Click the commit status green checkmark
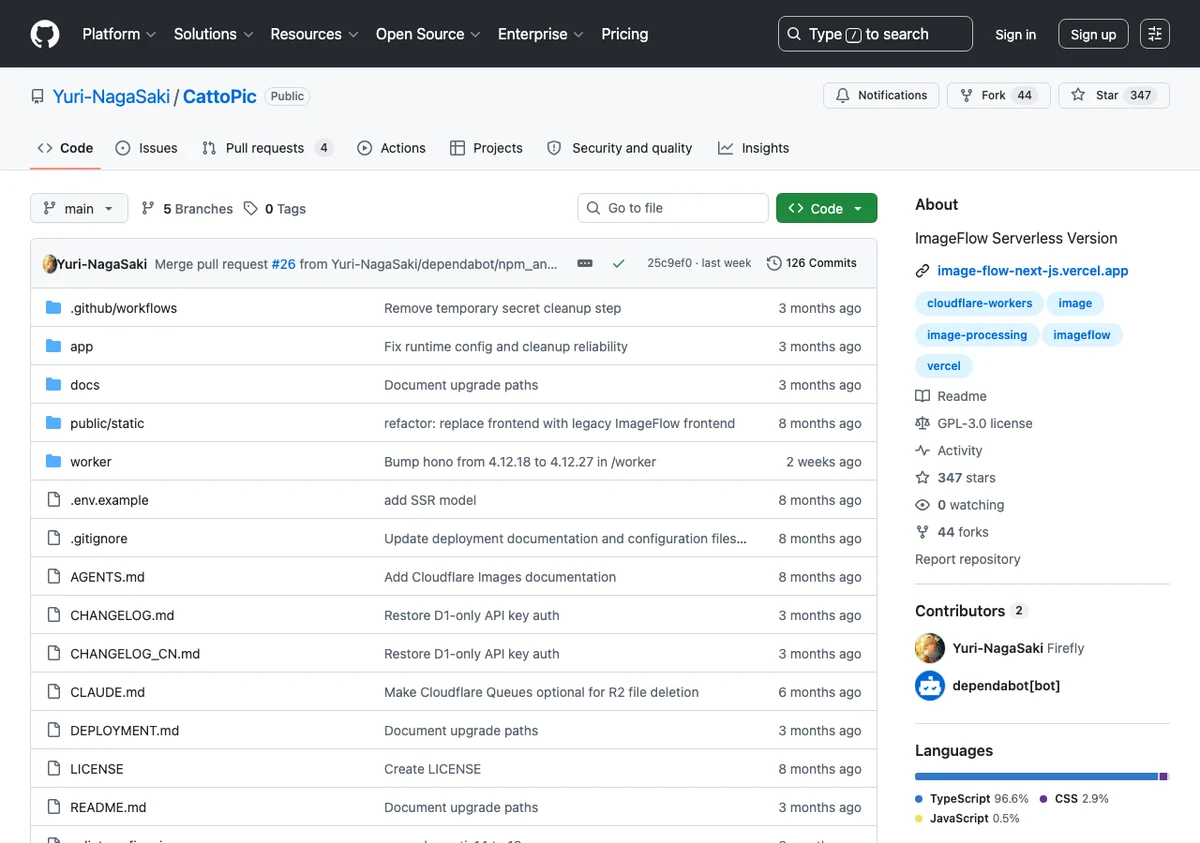This screenshot has height=843, width=1200. pos(618,263)
